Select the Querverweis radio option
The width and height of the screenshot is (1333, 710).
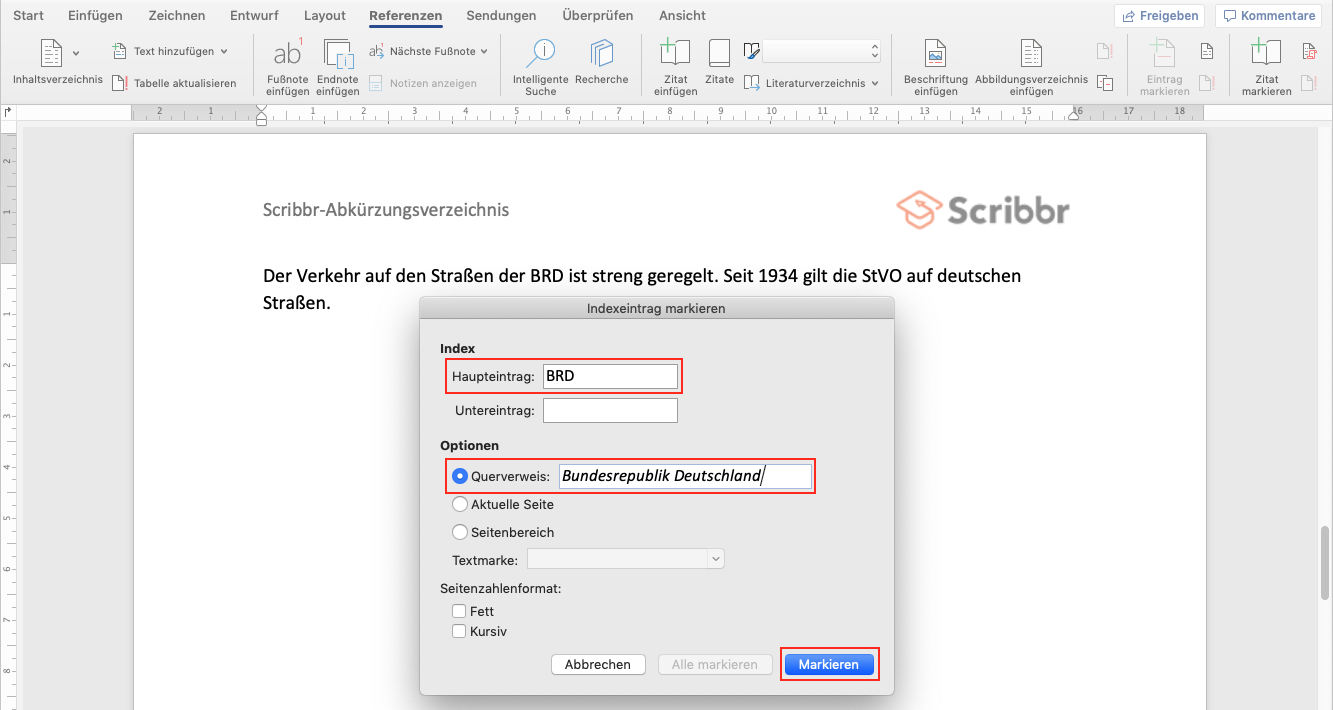[x=460, y=477]
